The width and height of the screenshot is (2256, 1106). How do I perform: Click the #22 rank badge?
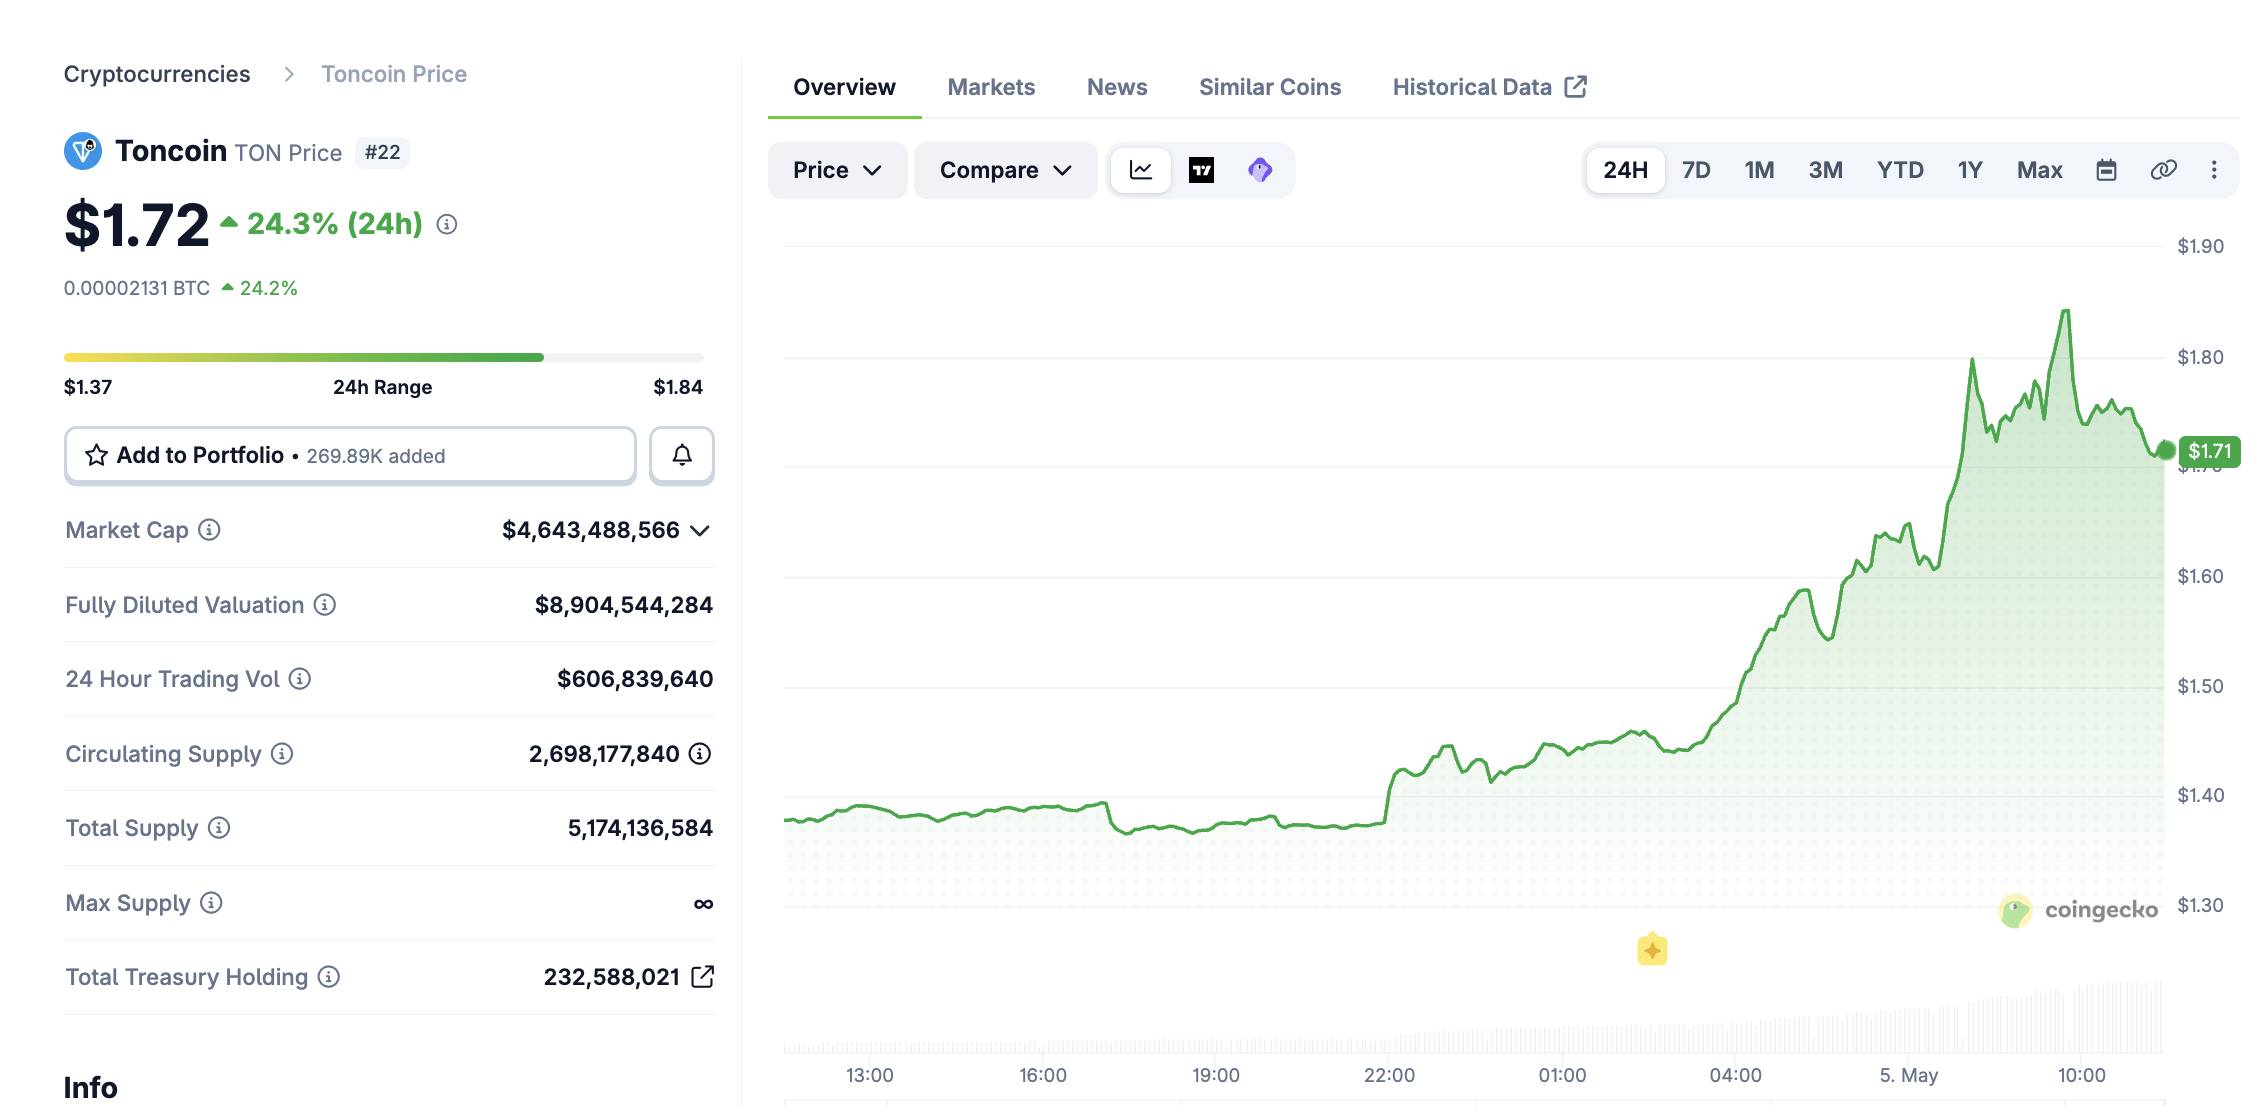coord(382,153)
